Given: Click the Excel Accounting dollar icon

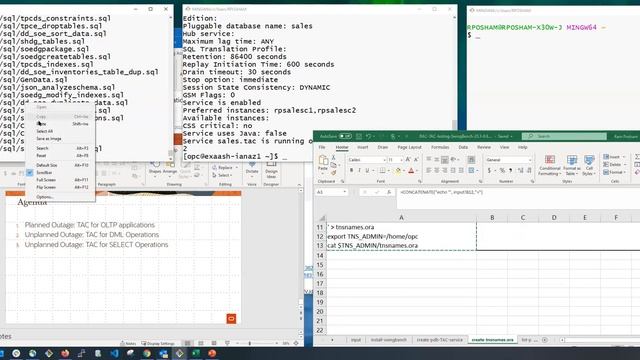Looking at the screenshot, I should pyautogui.click(x=489, y=171).
